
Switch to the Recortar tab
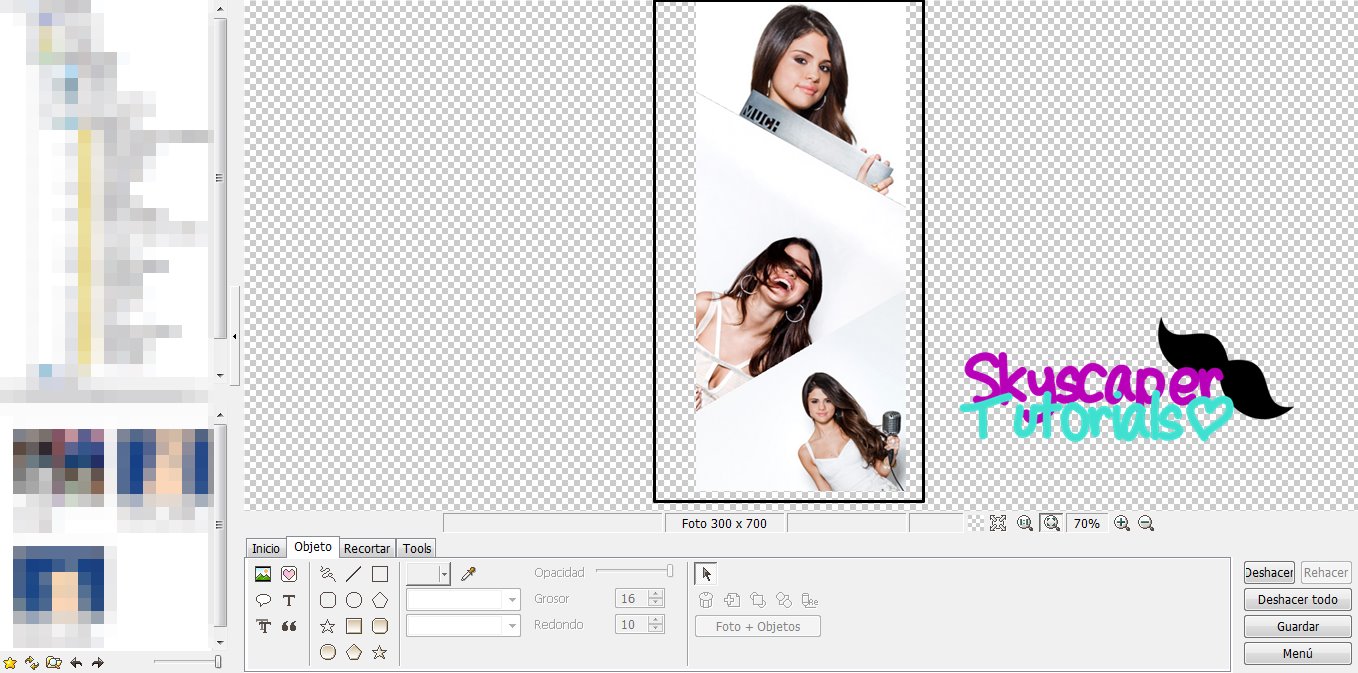pyautogui.click(x=367, y=549)
